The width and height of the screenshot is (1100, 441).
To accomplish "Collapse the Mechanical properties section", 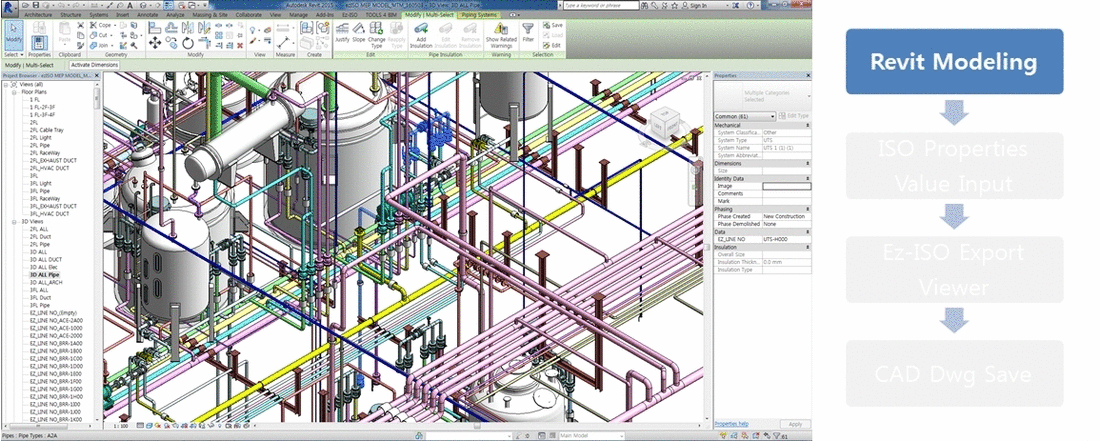I will pyautogui.click(x=807, y=125).
